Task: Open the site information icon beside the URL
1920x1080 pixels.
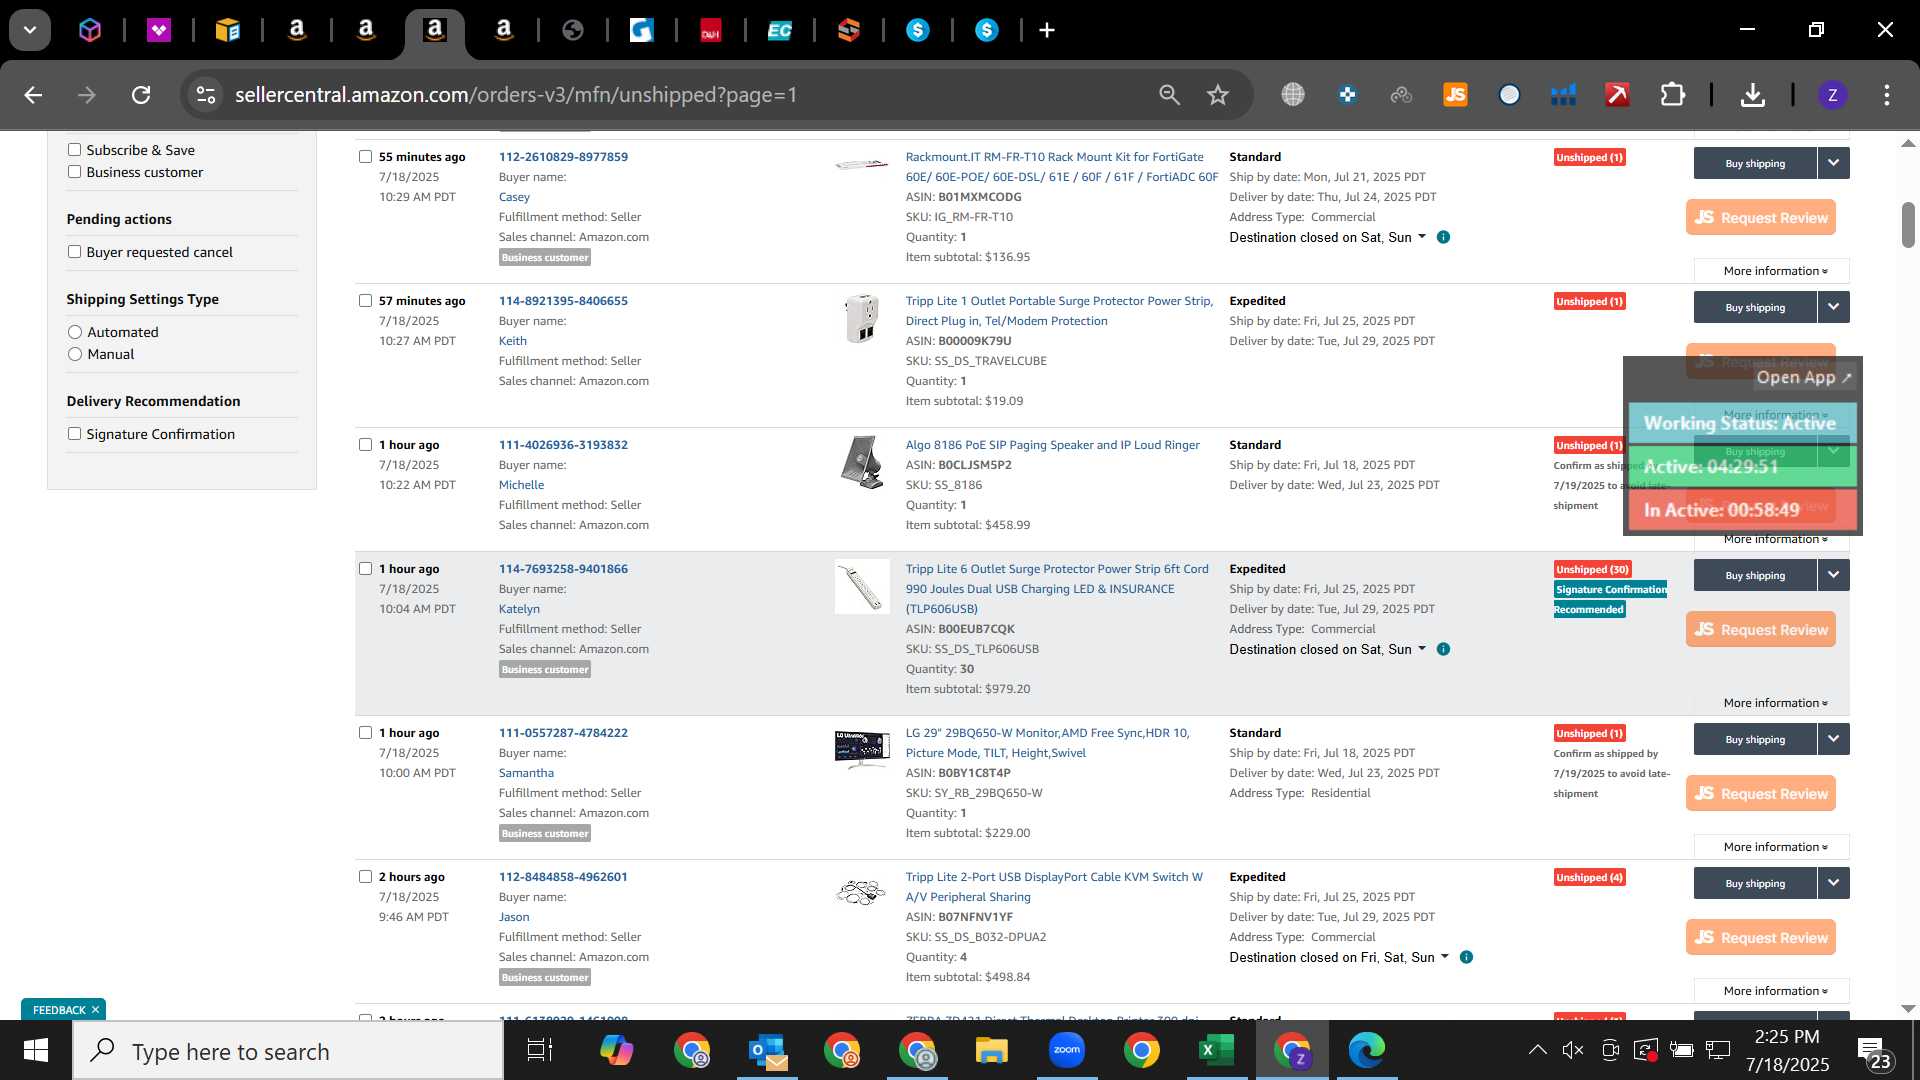Action: [205, 95]
